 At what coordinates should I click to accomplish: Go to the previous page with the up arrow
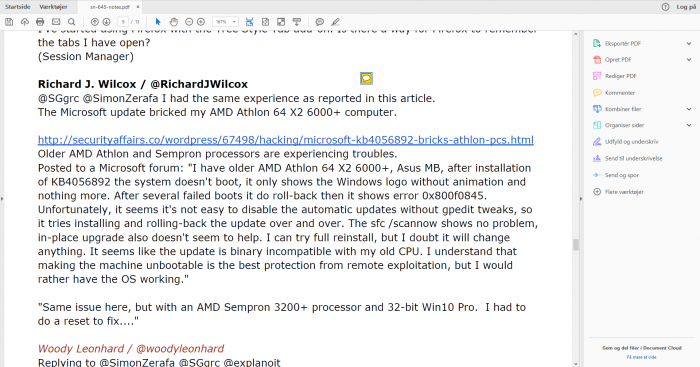click(x=94, y=22)
